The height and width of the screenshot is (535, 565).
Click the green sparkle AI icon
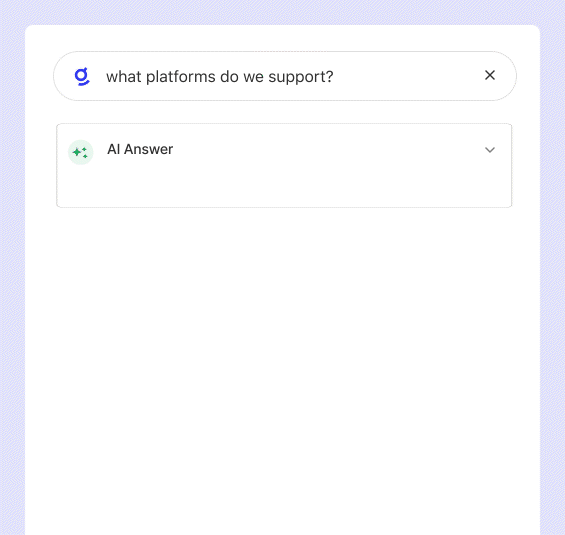(81, 152)
